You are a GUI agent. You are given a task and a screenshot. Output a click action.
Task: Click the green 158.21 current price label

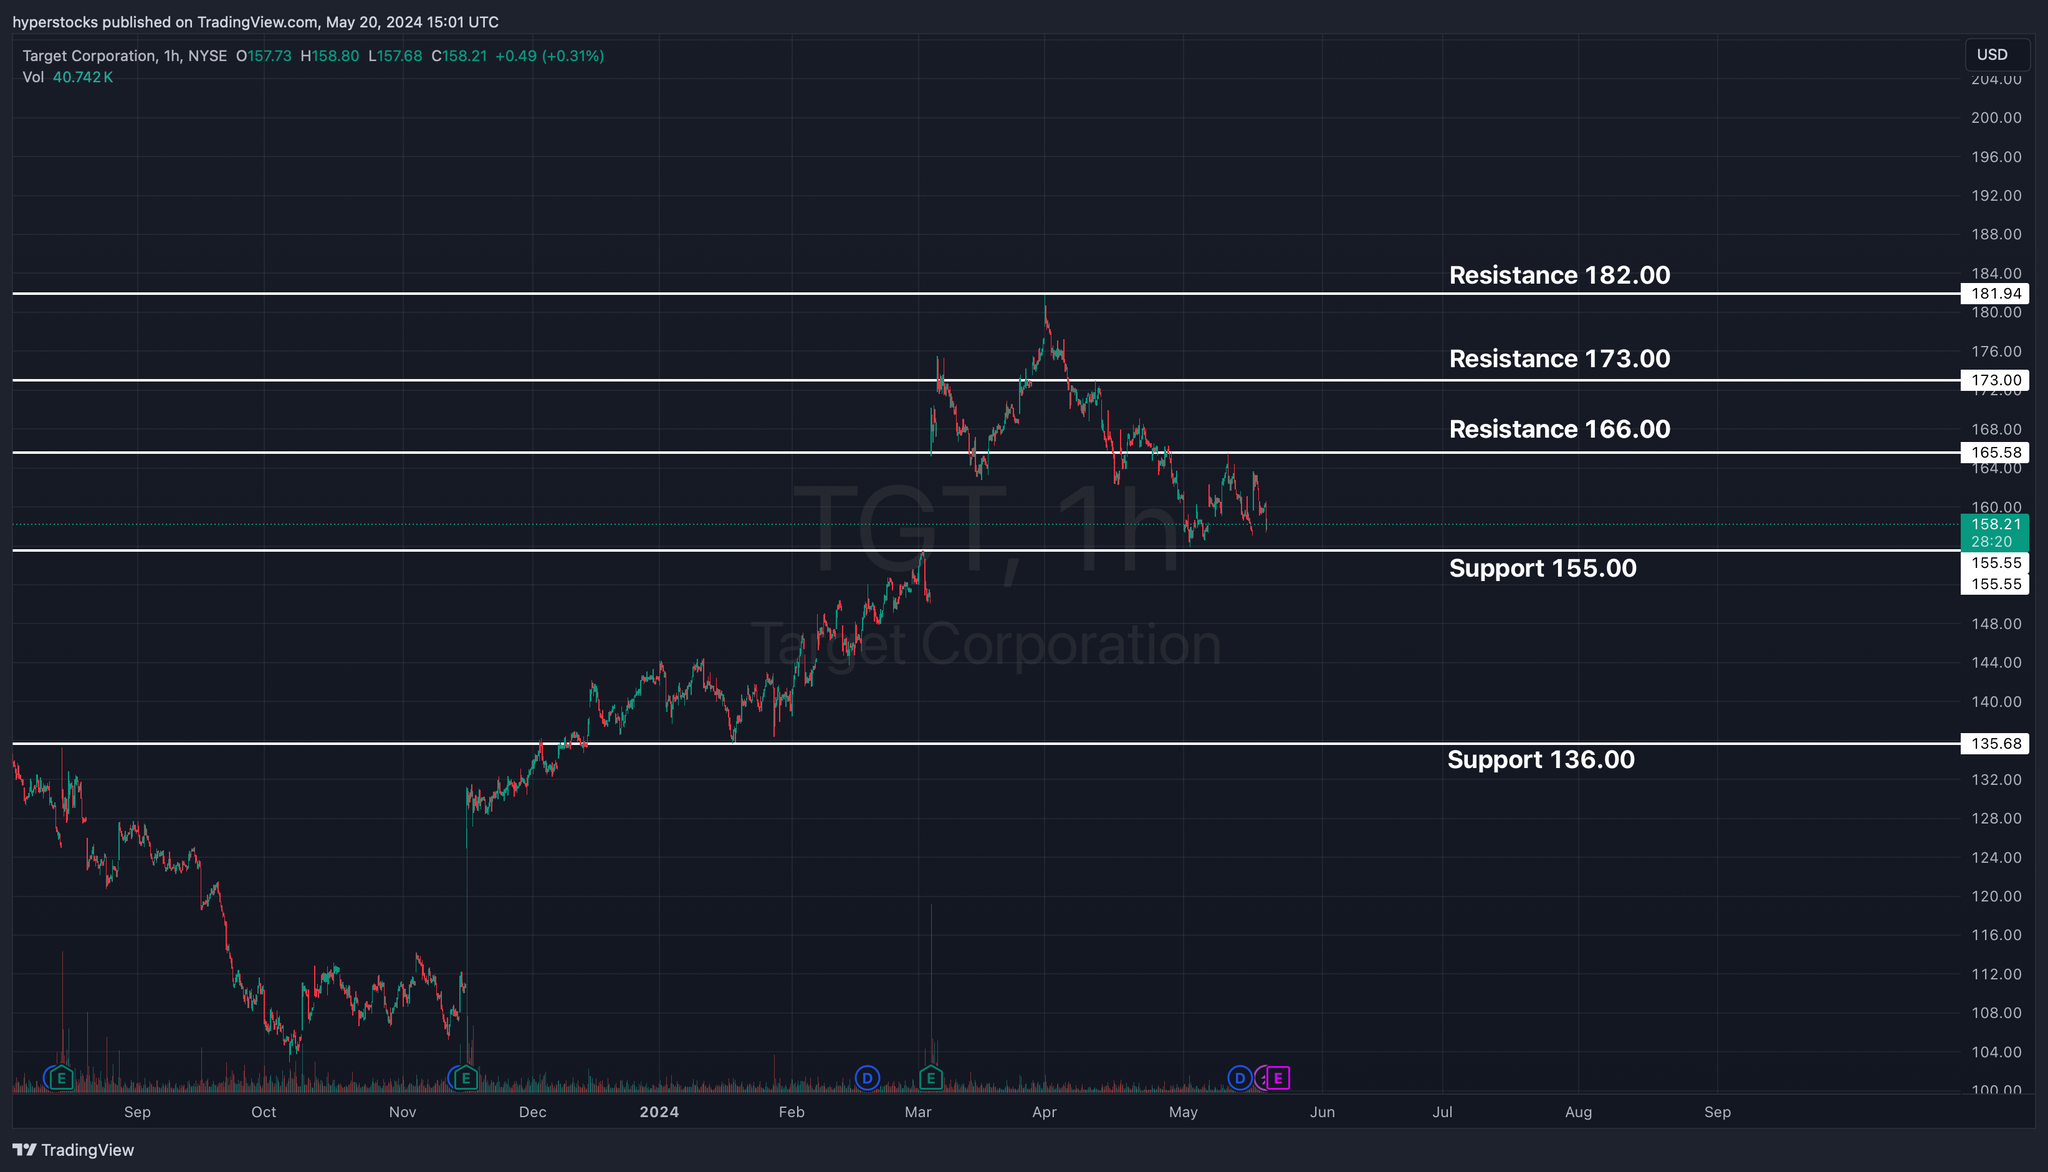pyautogui.click(x=1996, y=524)
